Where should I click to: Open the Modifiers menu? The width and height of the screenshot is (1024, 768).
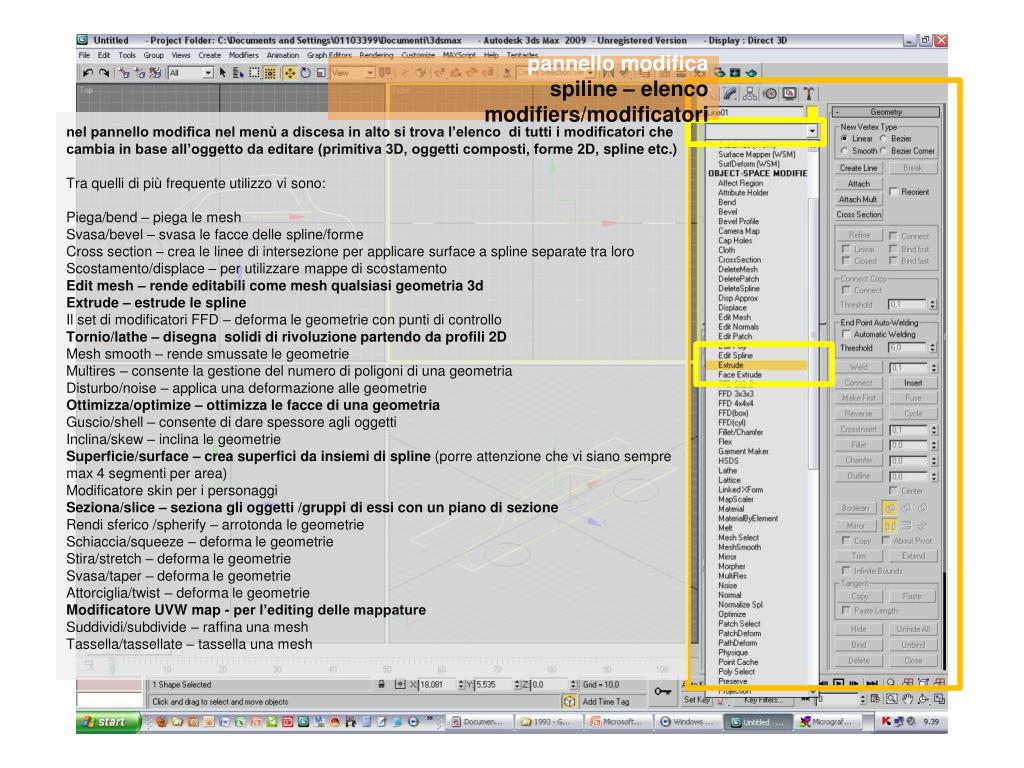coord(244,56)
